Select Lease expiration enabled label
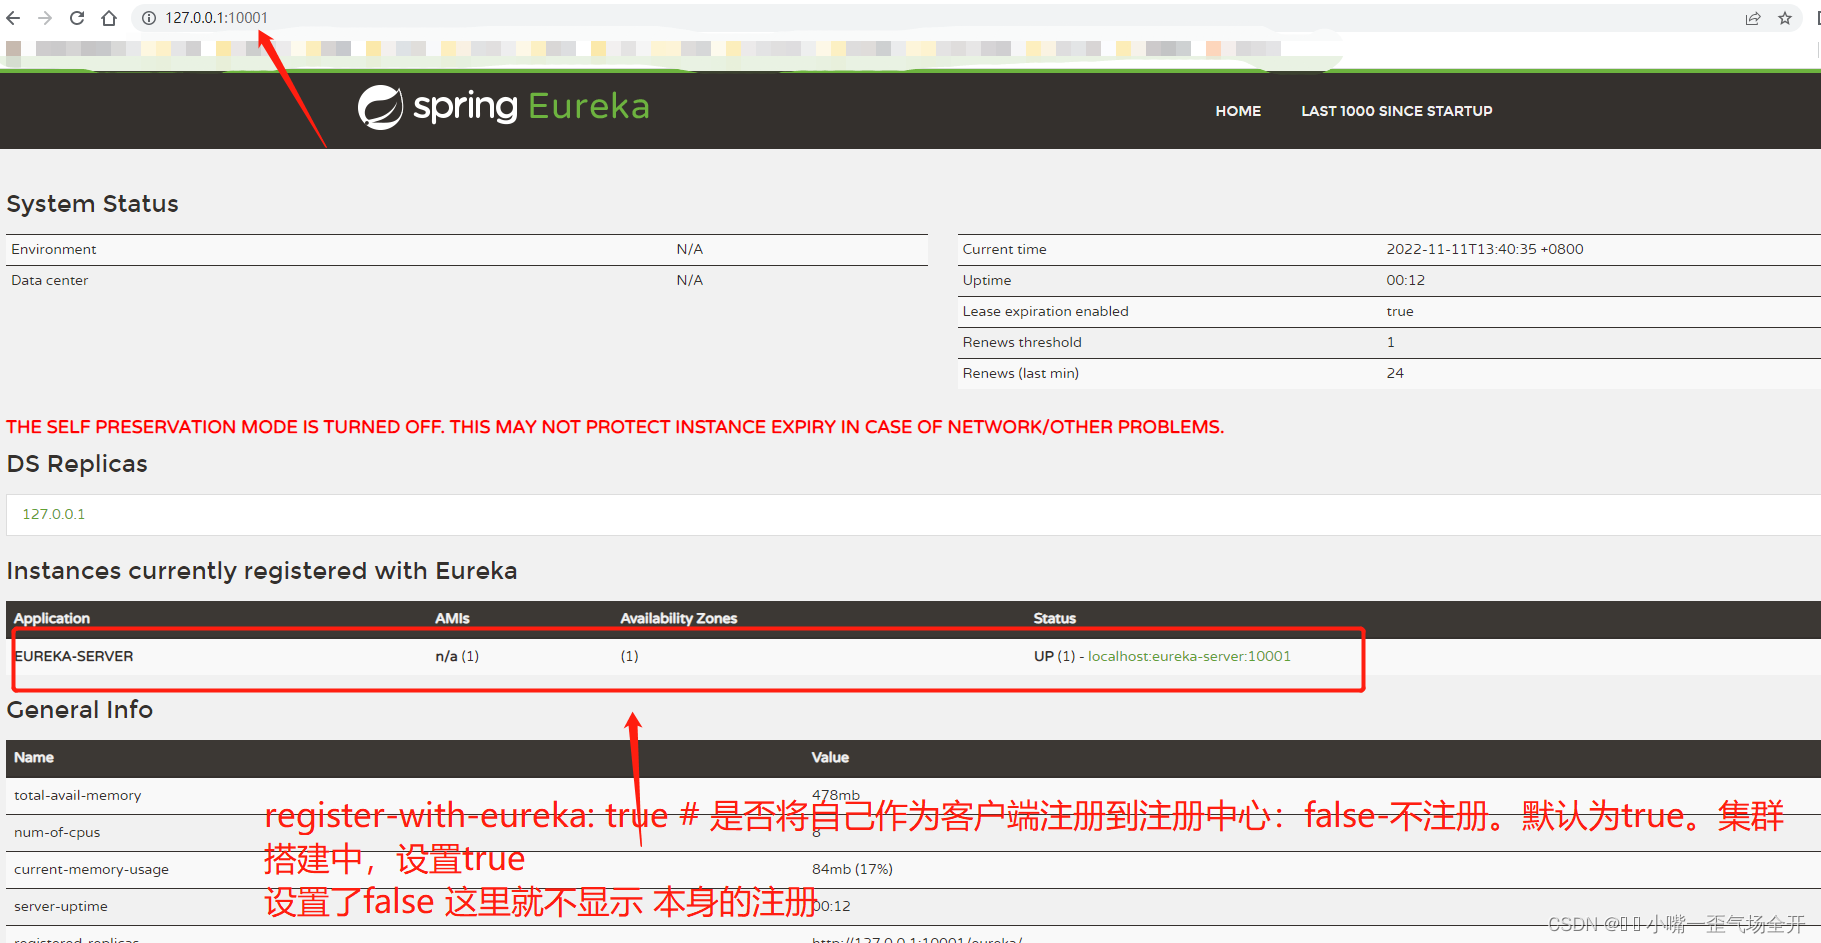 point(1045,311)
